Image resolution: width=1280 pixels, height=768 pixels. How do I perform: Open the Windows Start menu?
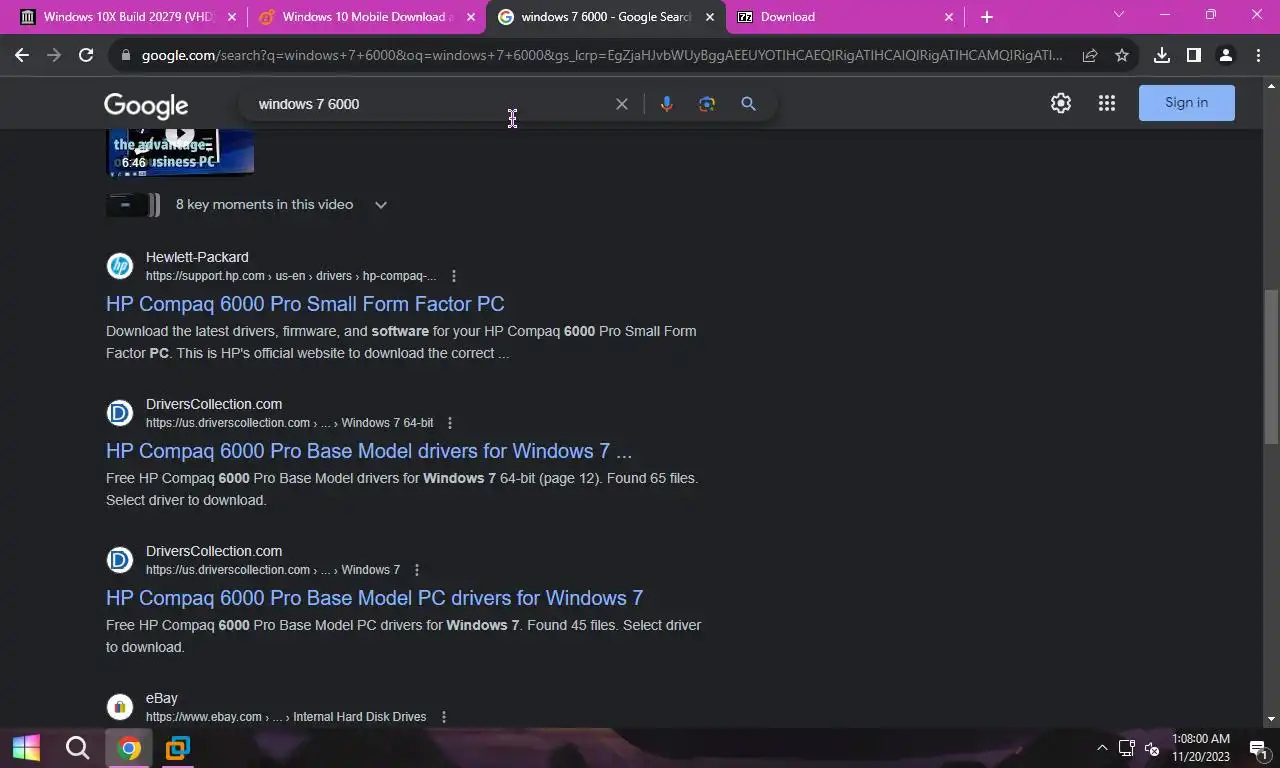tap(26, 748)
